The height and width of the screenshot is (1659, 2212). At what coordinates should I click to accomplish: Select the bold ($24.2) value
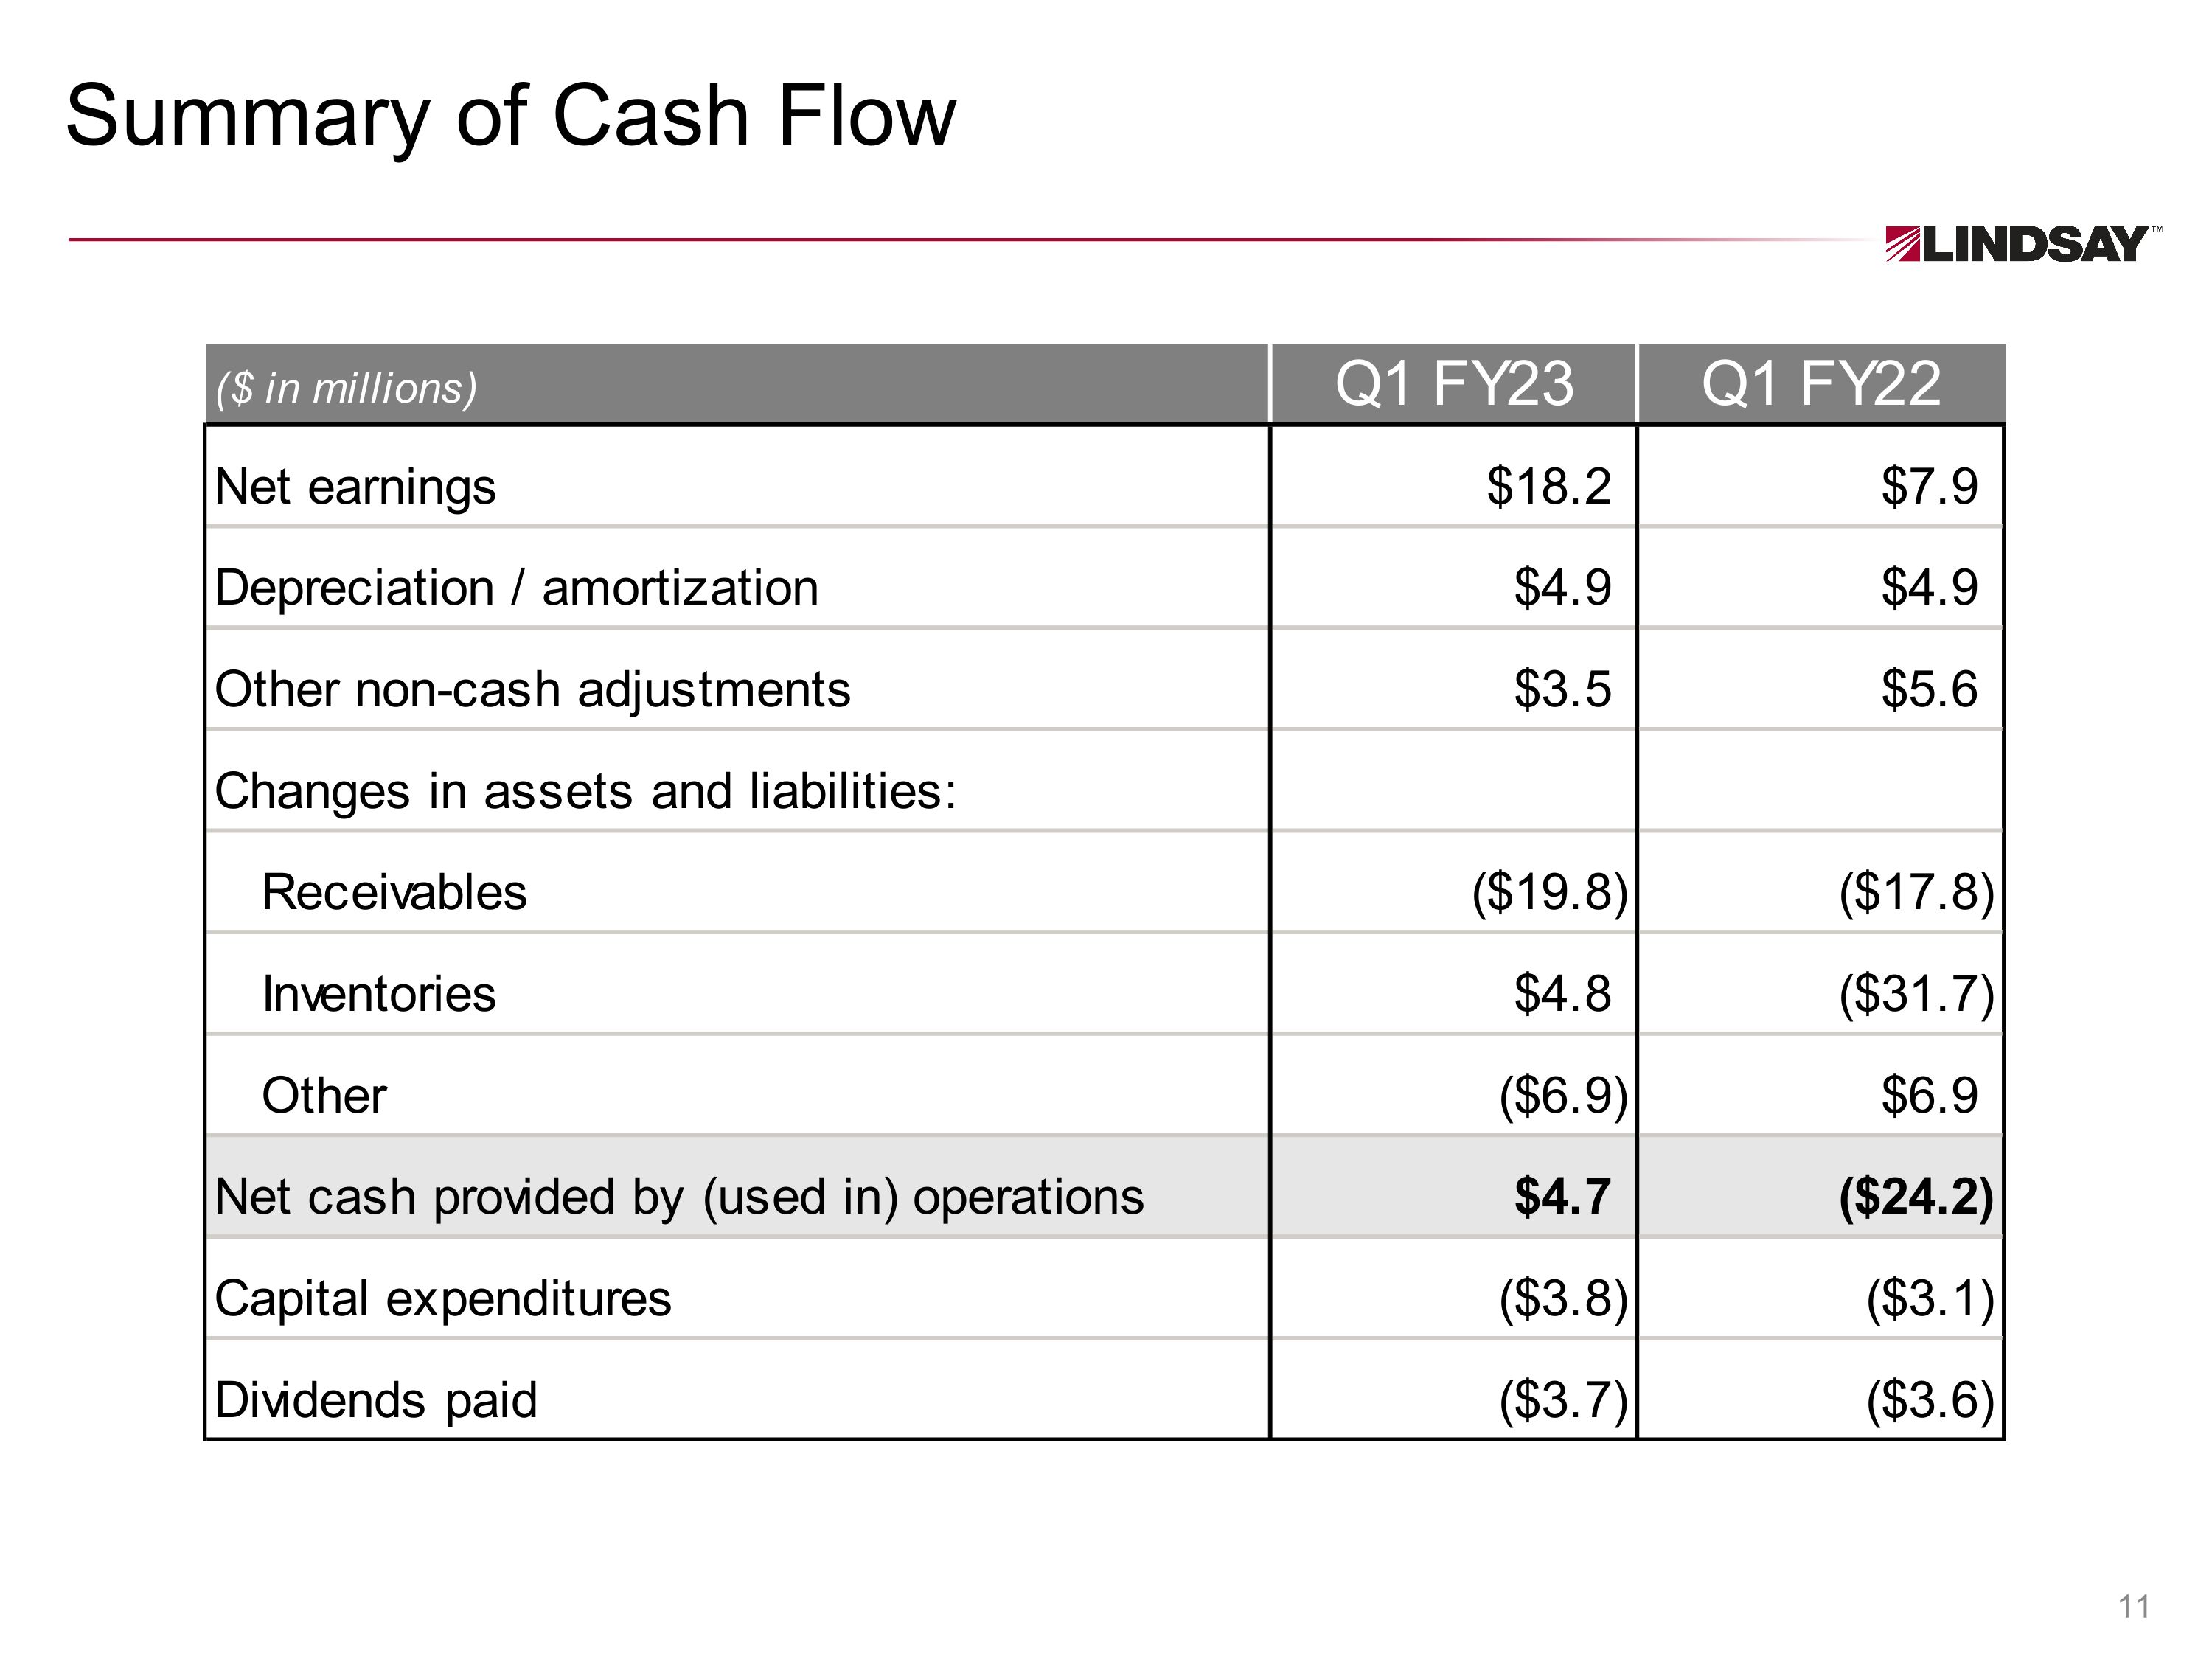[x=1917, y=1197]
